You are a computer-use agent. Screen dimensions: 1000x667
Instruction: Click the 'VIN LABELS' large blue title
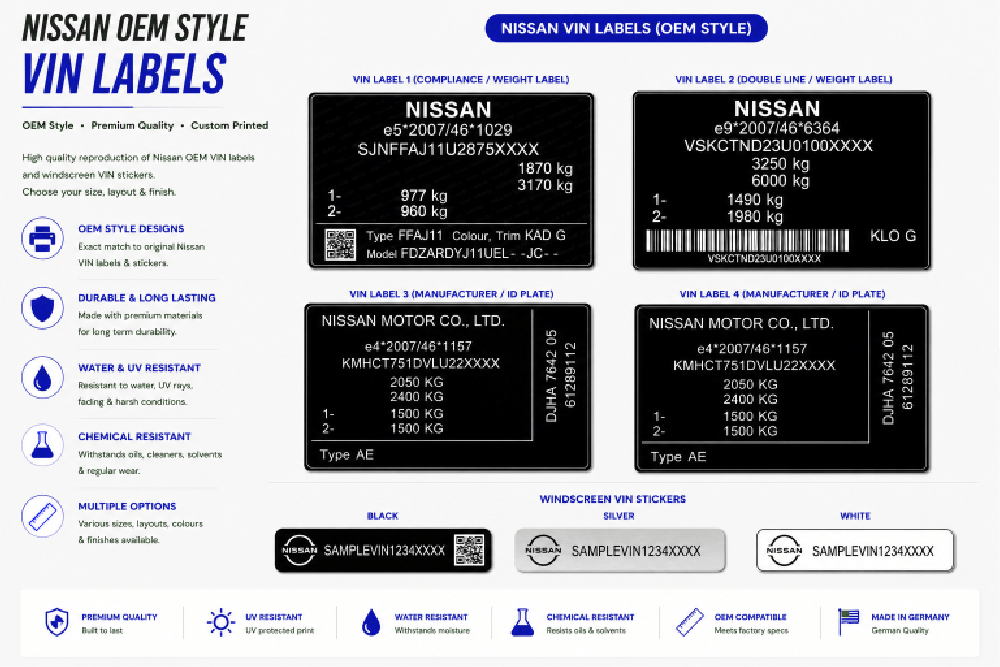(x=124, y=74)
